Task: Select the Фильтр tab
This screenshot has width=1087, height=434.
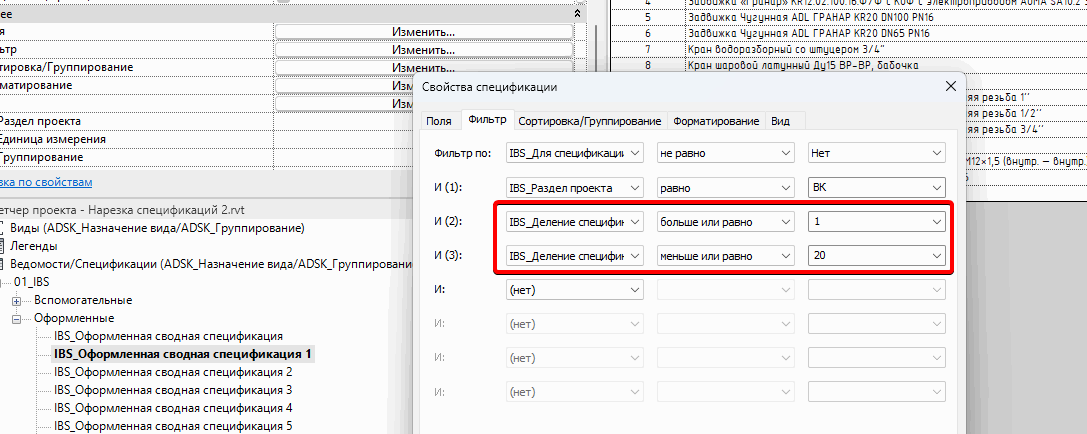Action: [x=487, y=119]
